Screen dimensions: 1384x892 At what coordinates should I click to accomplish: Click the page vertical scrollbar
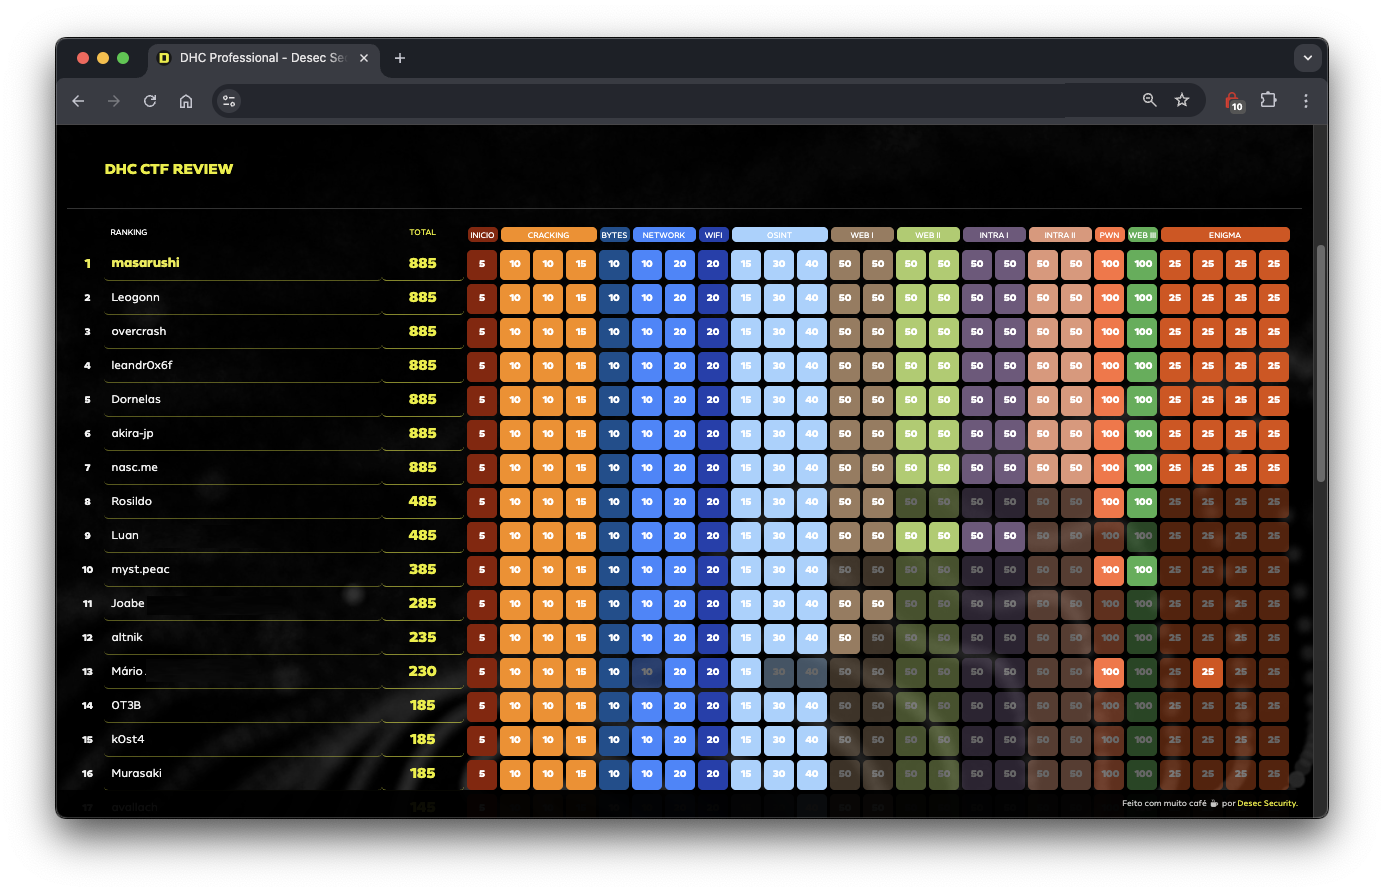pyautogui.click(x=1321, y=363)
